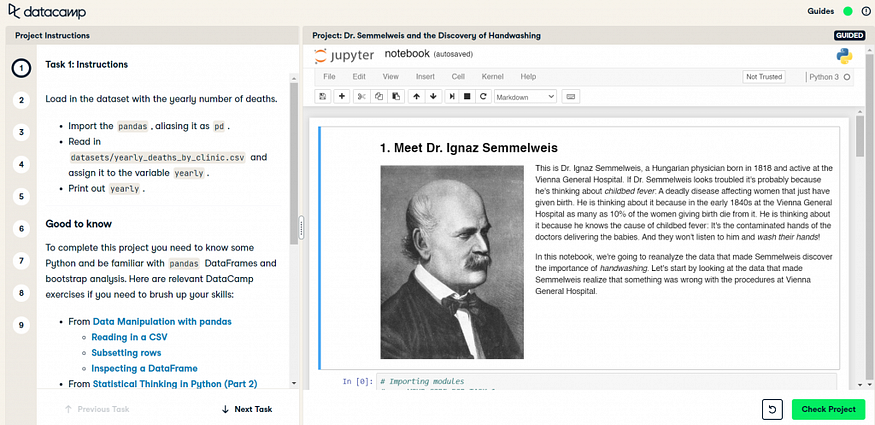Click the Jupyter logo
This screenshot has height=425, width=875.
[344, 56]
